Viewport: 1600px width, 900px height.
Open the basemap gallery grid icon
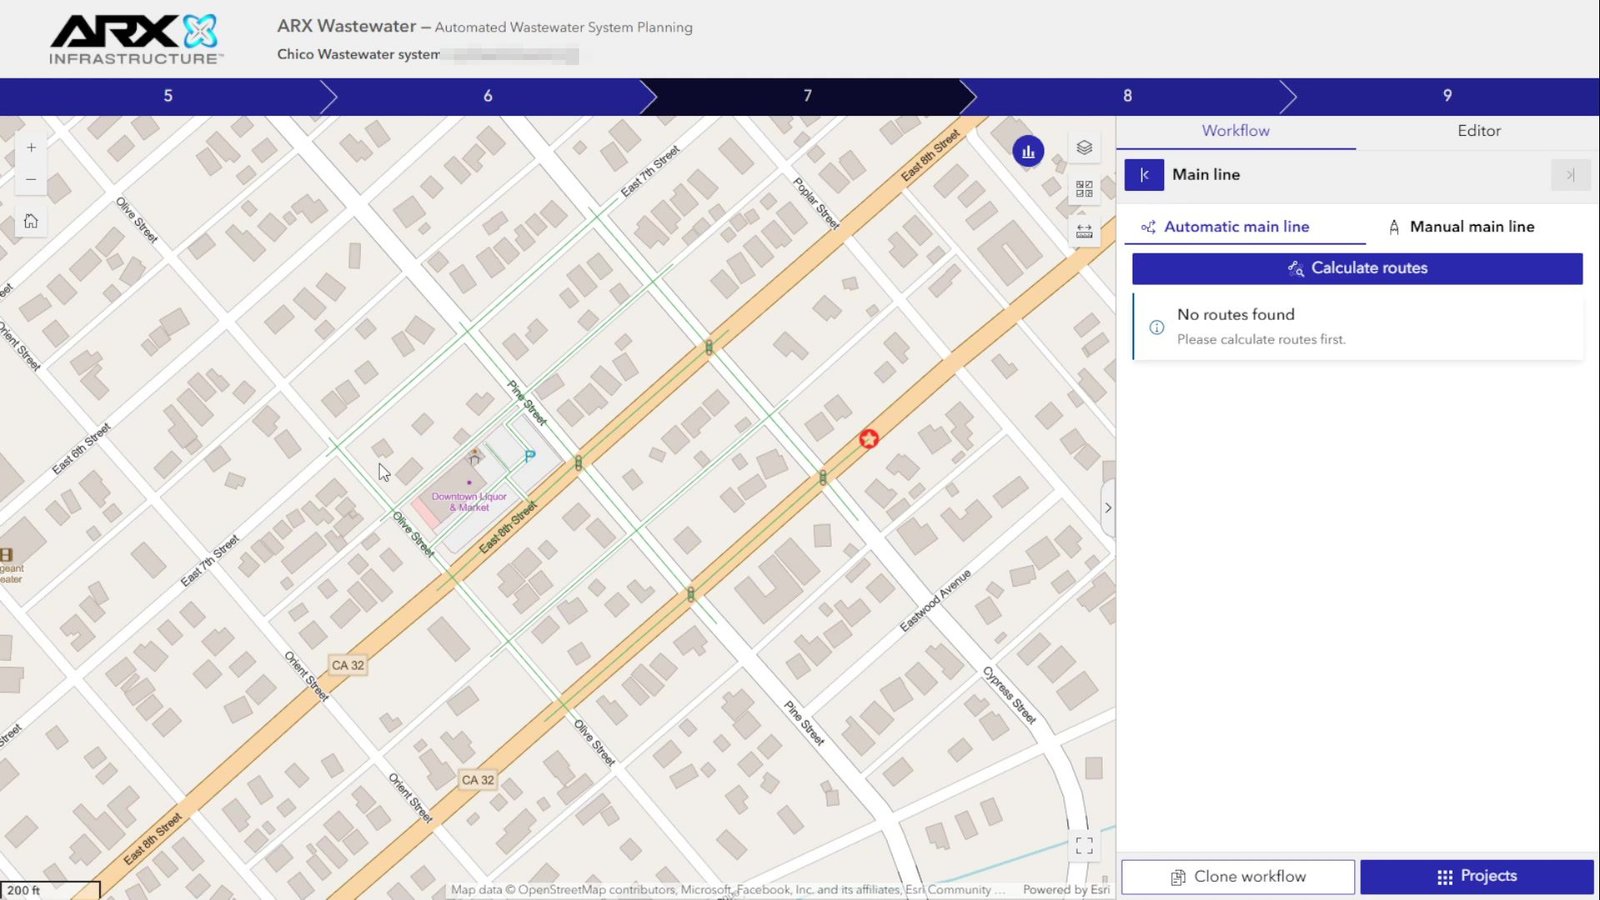(x=1084, y=189)
